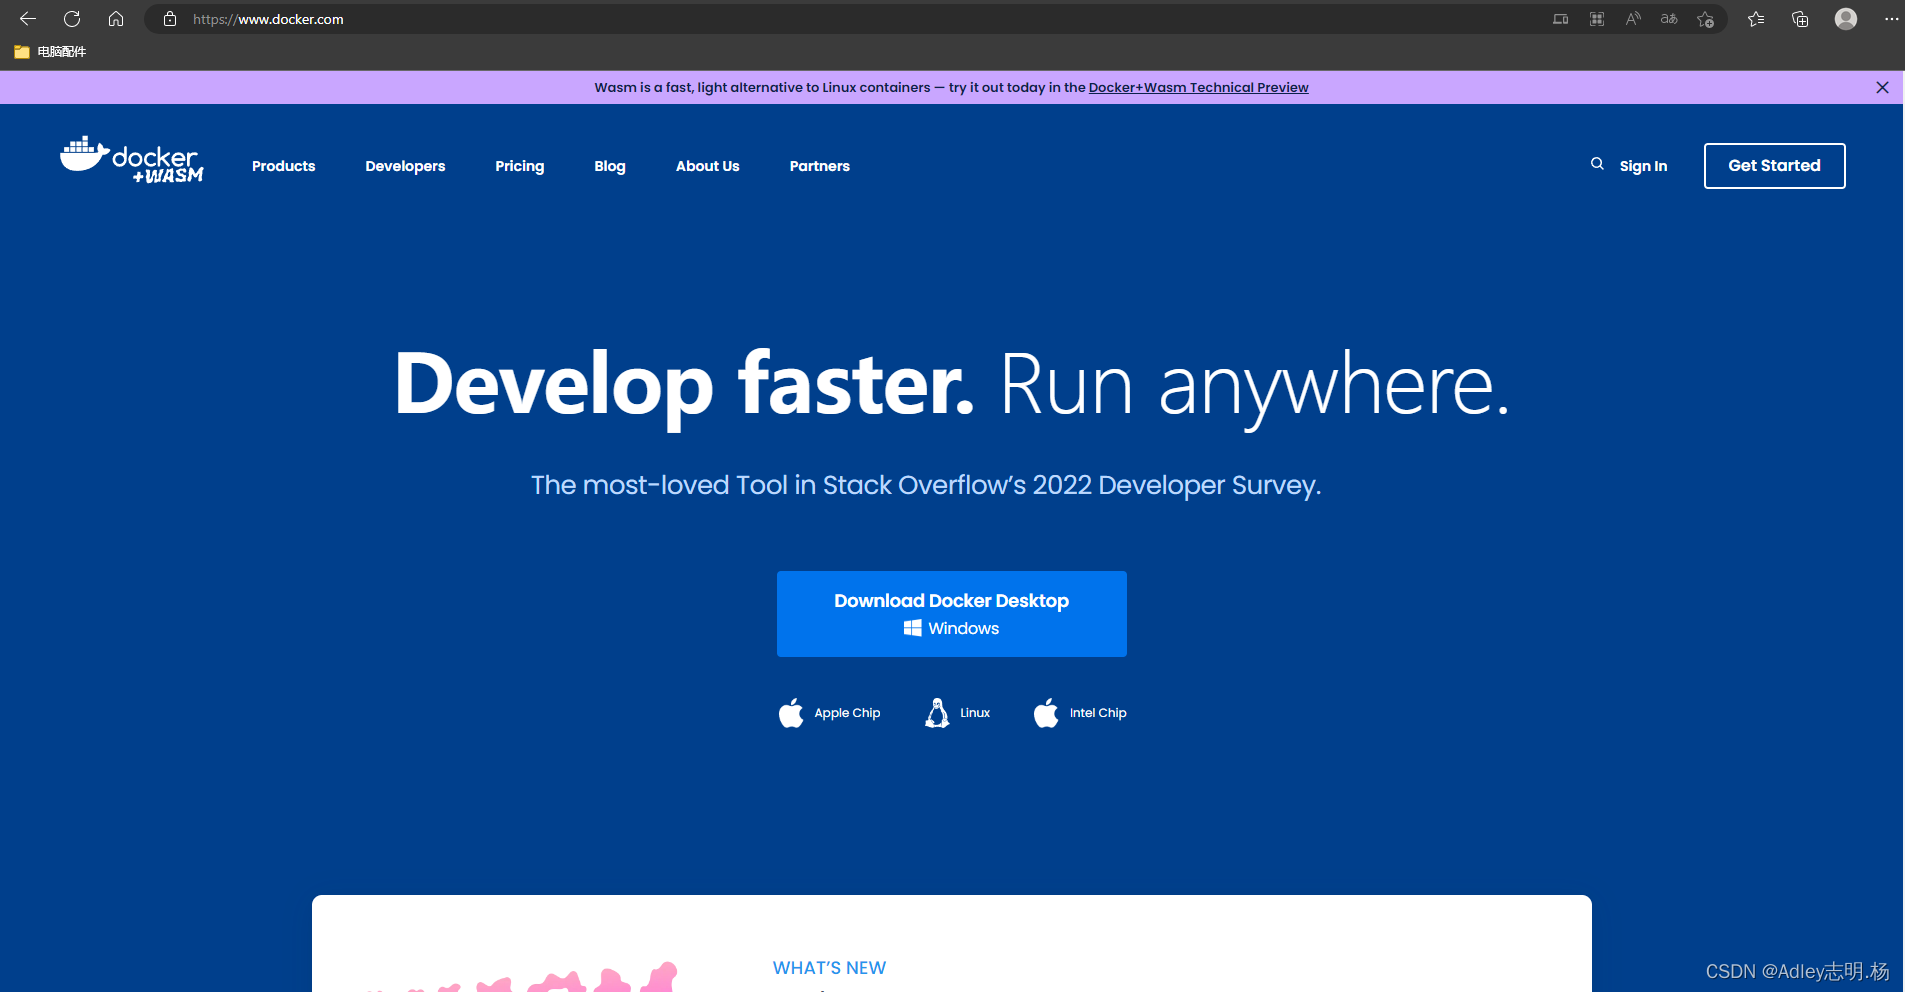Select the Apple Chip download option
1905x992 pixels.
[829, 713]
